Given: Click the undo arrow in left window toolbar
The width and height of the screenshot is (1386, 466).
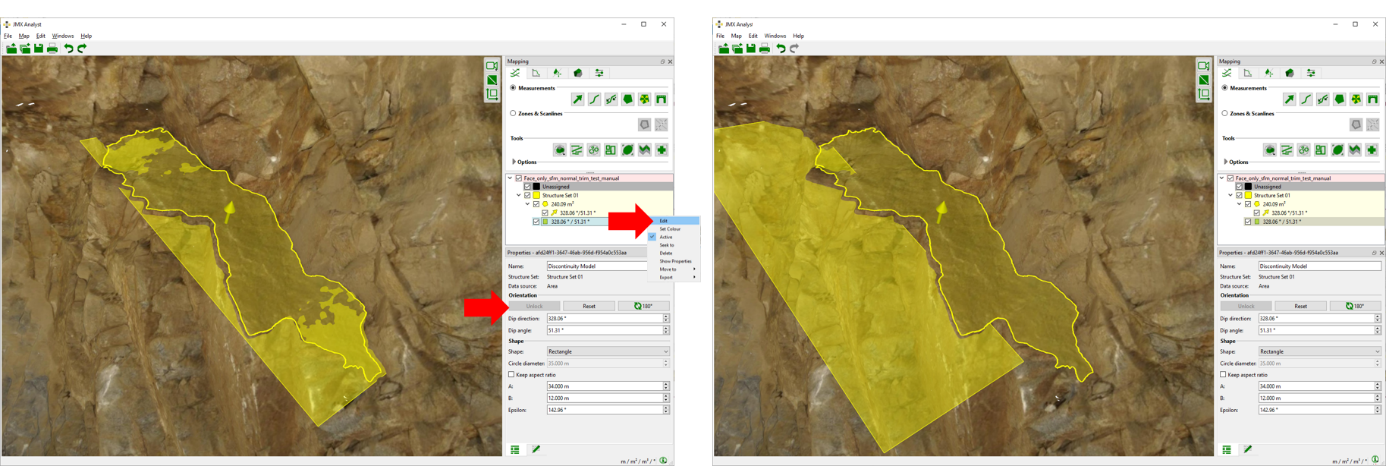Looking at the screenshot, I should tap(69, 48).
